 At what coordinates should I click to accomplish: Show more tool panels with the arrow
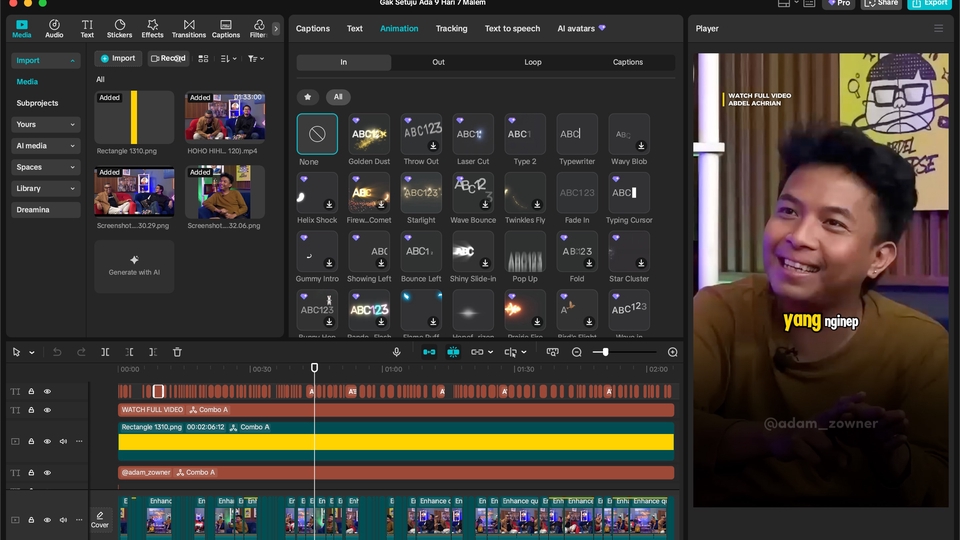pos(276,28)
